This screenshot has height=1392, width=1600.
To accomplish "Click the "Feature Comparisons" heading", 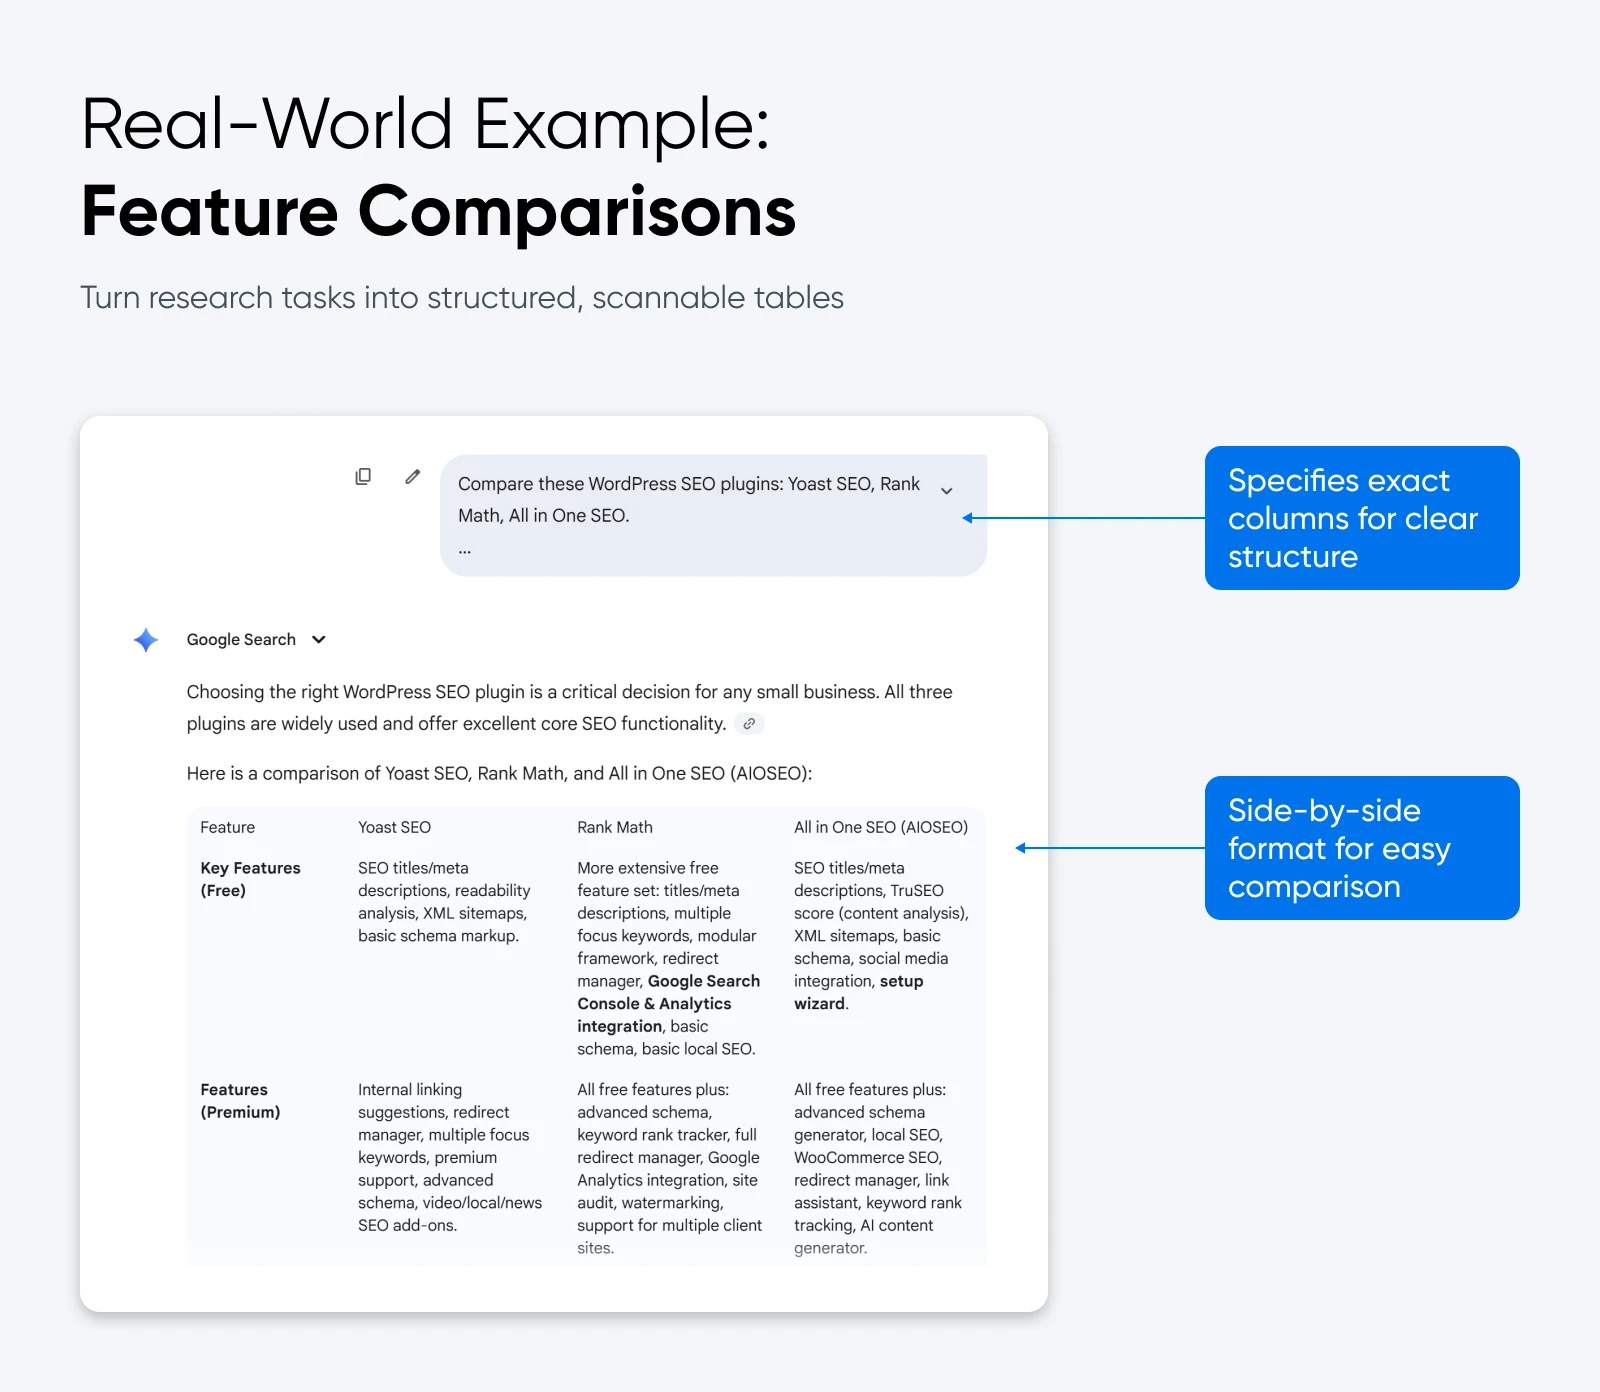I will click(438, 211).
